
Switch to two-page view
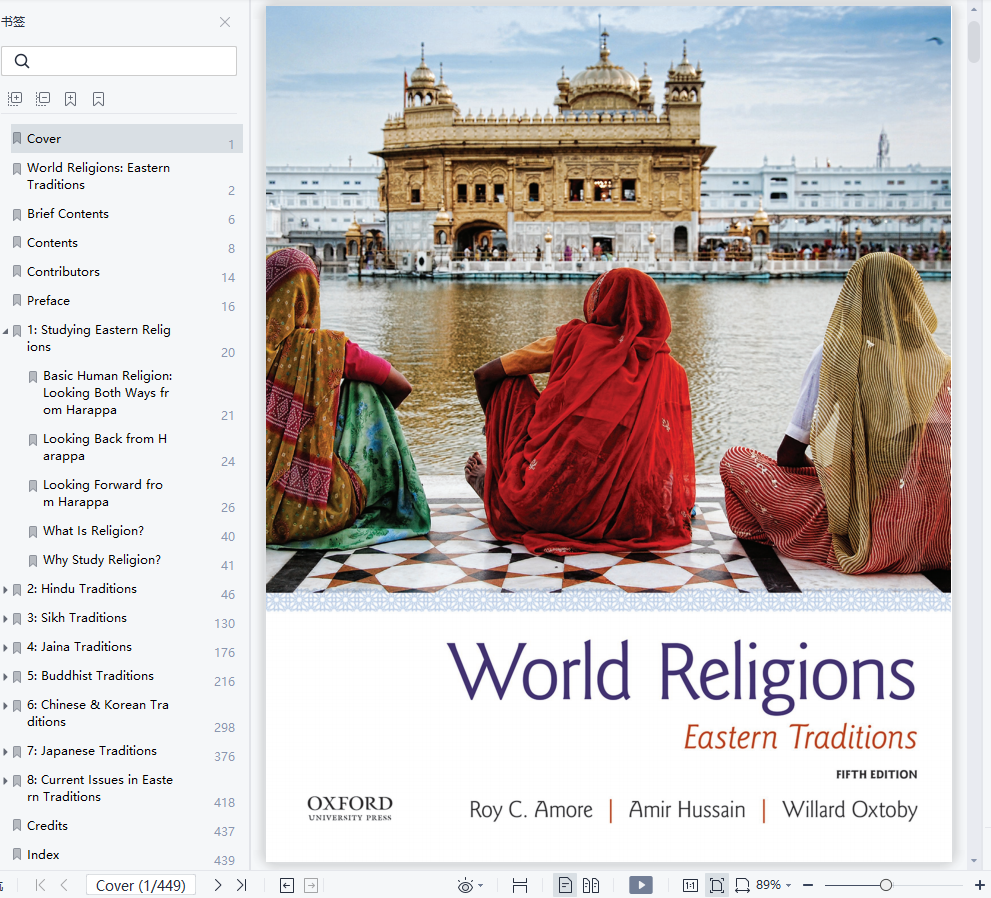point(591,885)
